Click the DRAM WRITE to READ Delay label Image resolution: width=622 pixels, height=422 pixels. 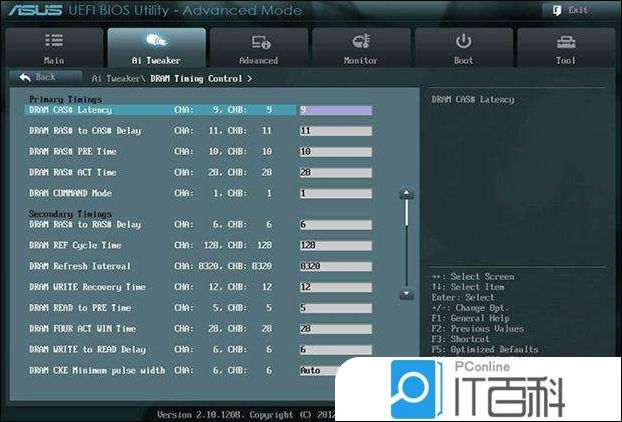pyautogui.click(x=87, y=349)
